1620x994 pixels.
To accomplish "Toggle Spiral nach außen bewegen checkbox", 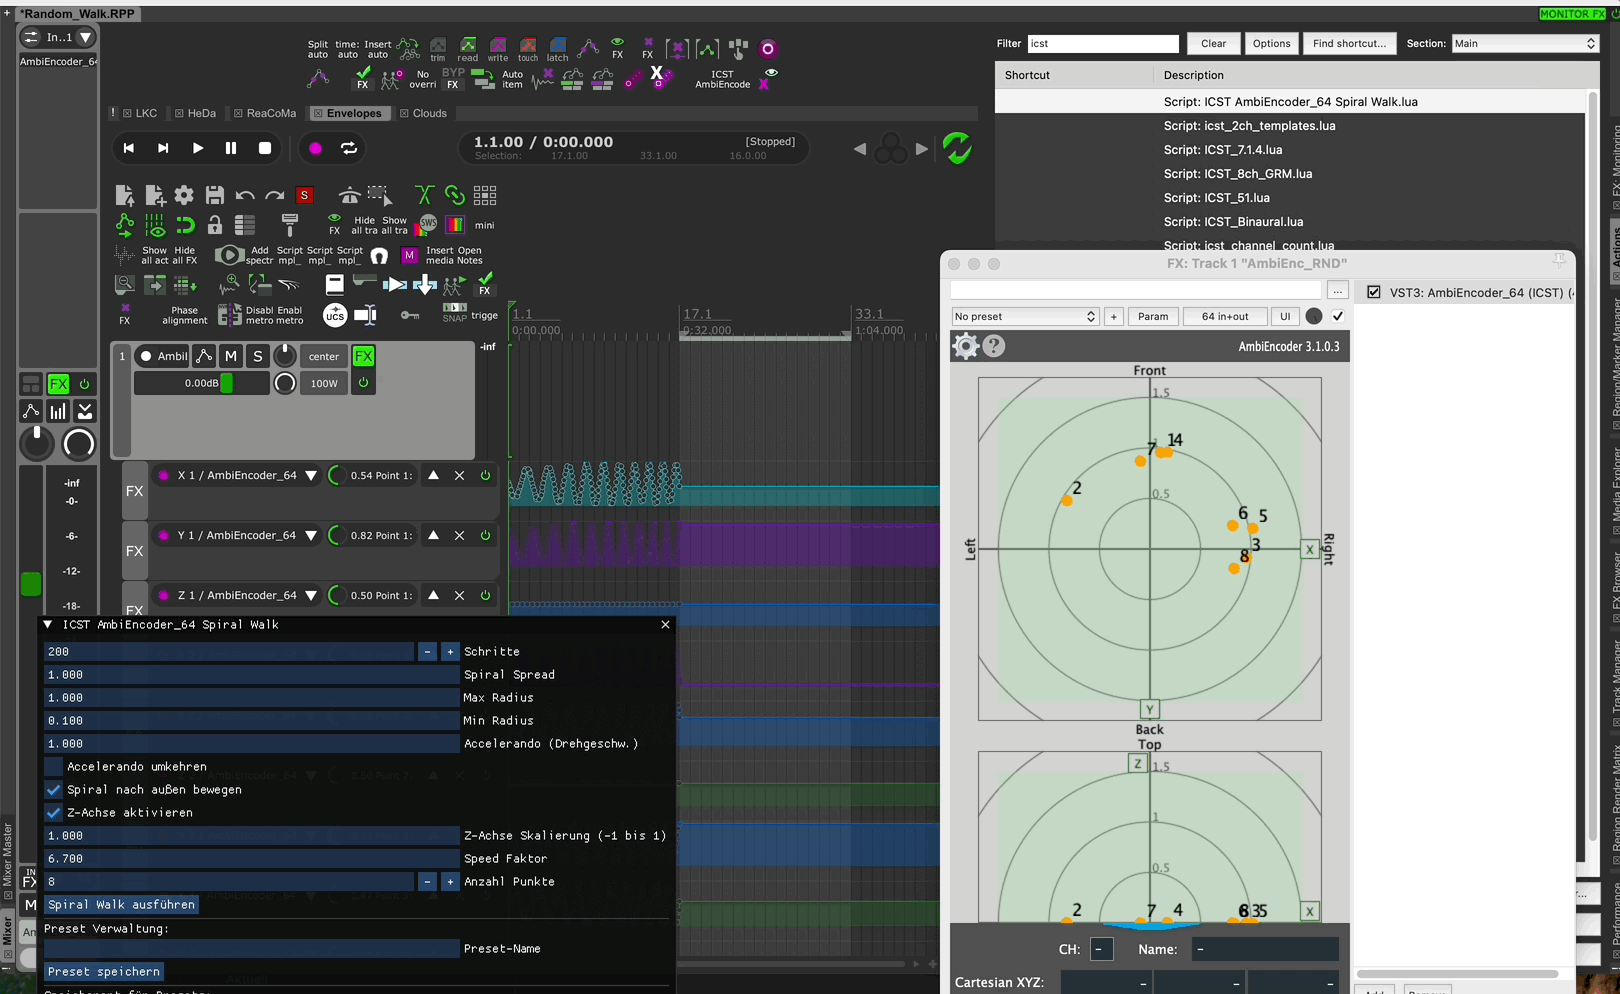I will (x=54, y=790).
